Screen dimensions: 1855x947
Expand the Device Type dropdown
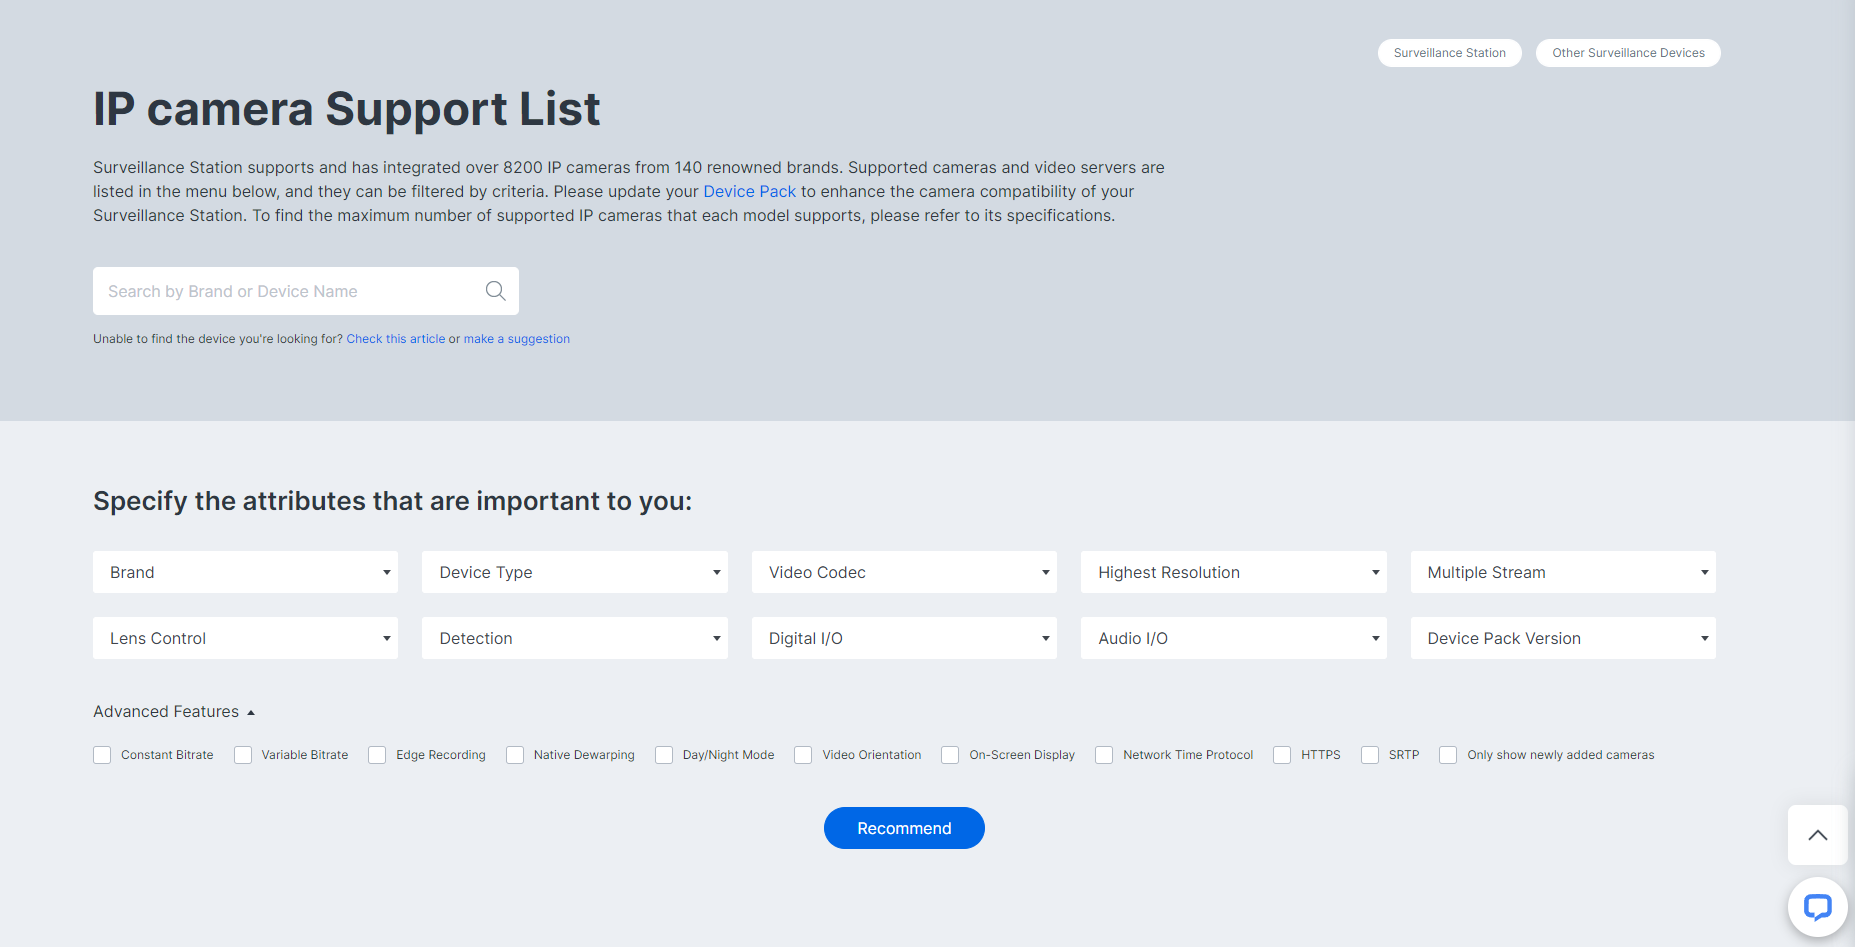[x=575, y=572]
